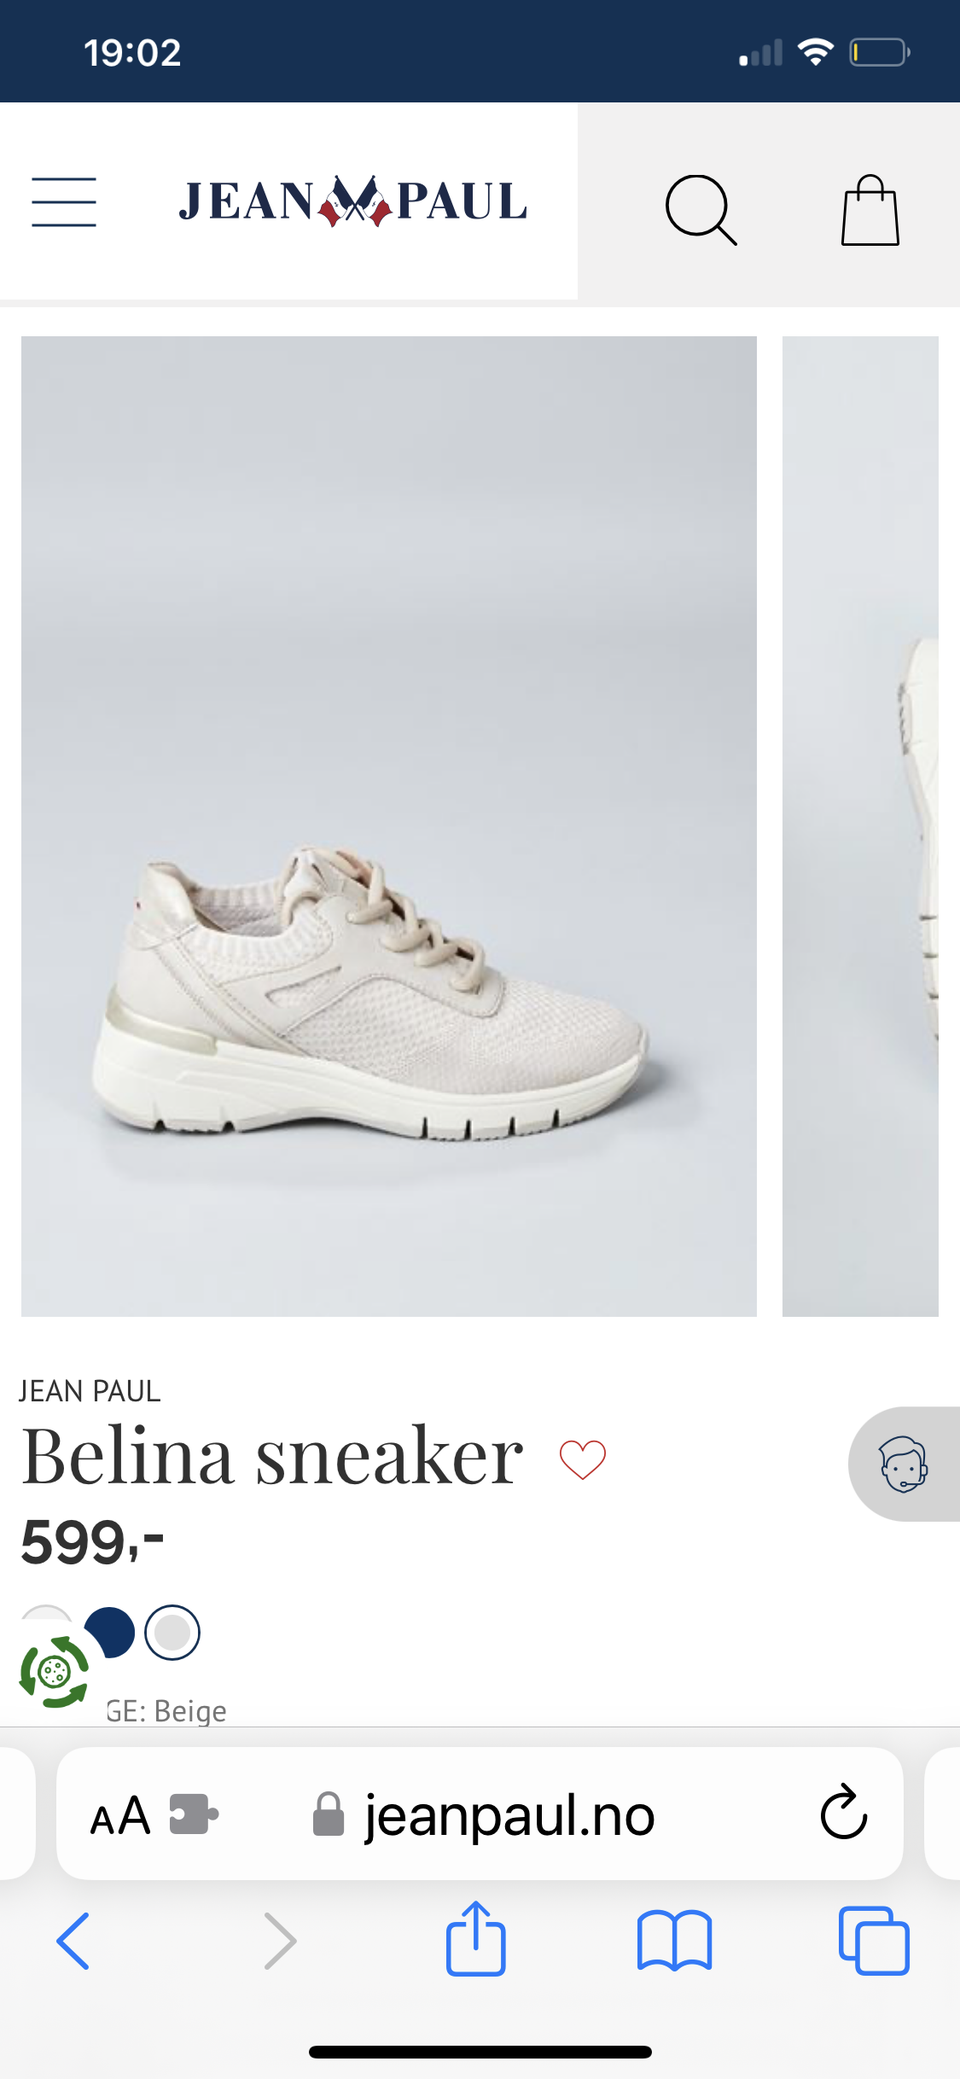Go back to previous page
960x2079 pixels.
(73, 1941)
